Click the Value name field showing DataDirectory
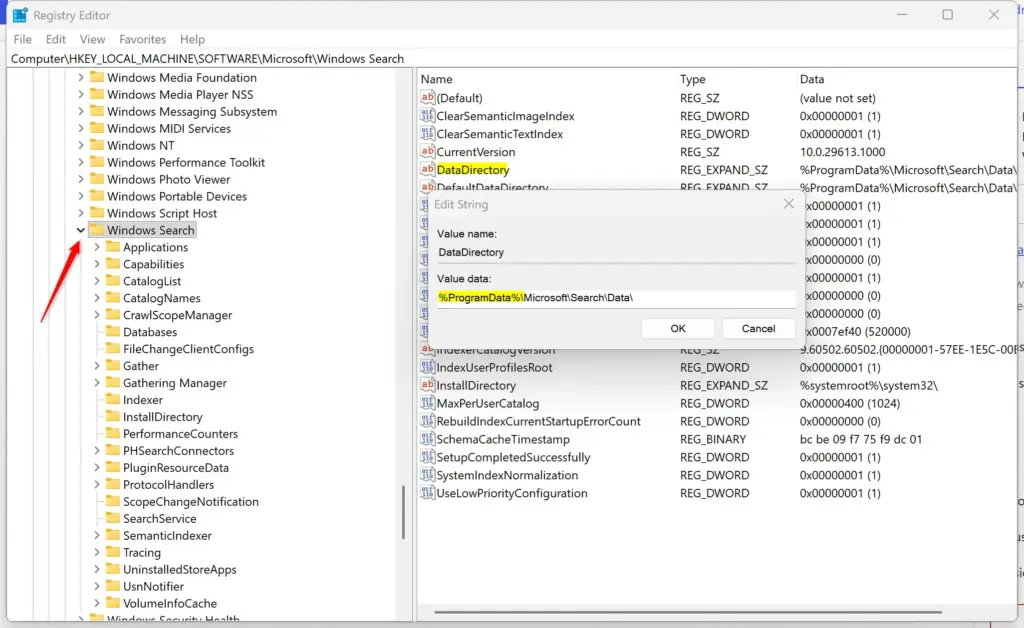 click(x=616, y=253)
